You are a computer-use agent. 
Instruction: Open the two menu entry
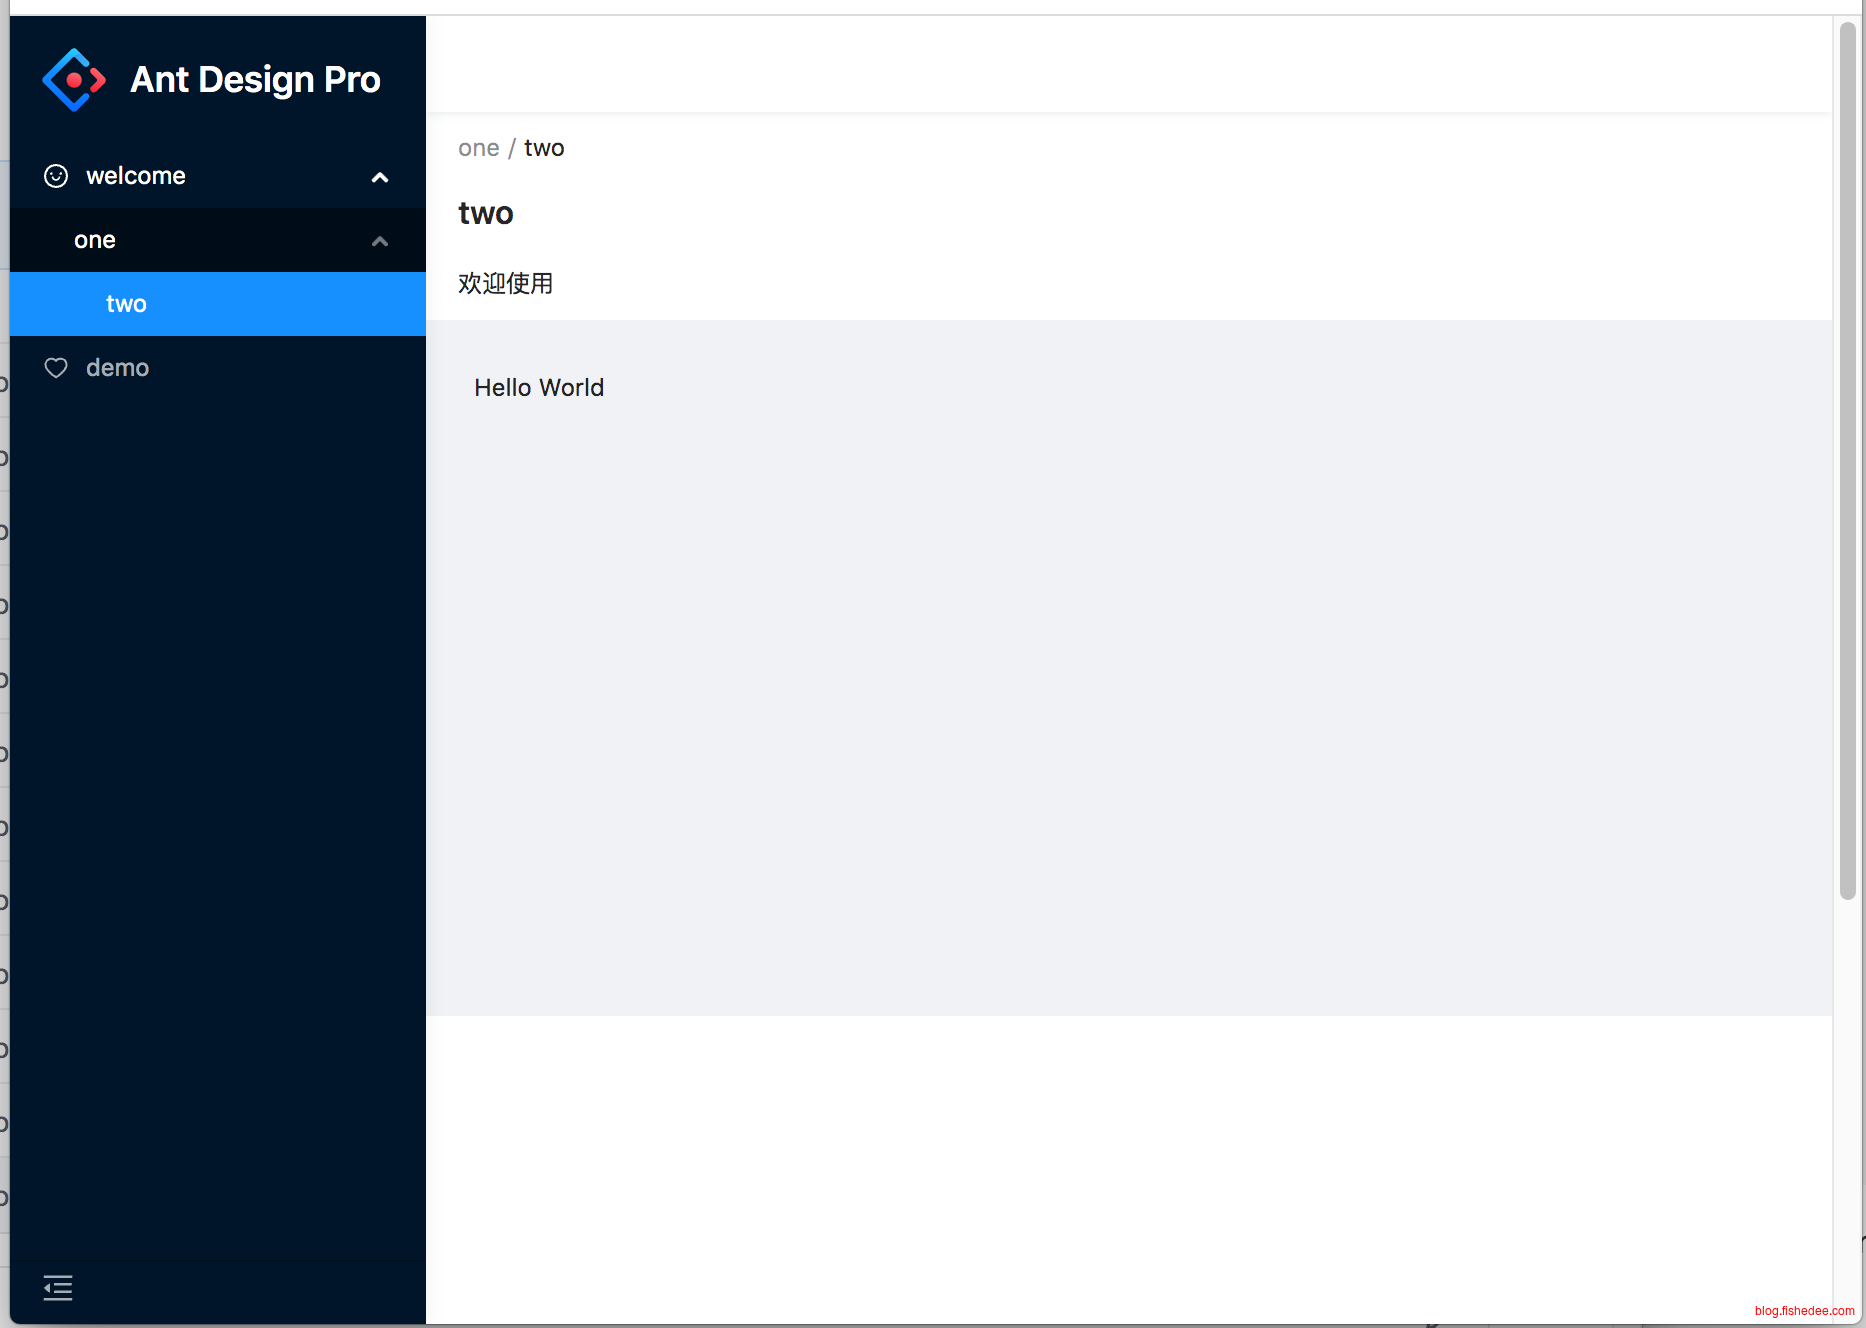tap(218, 304)
